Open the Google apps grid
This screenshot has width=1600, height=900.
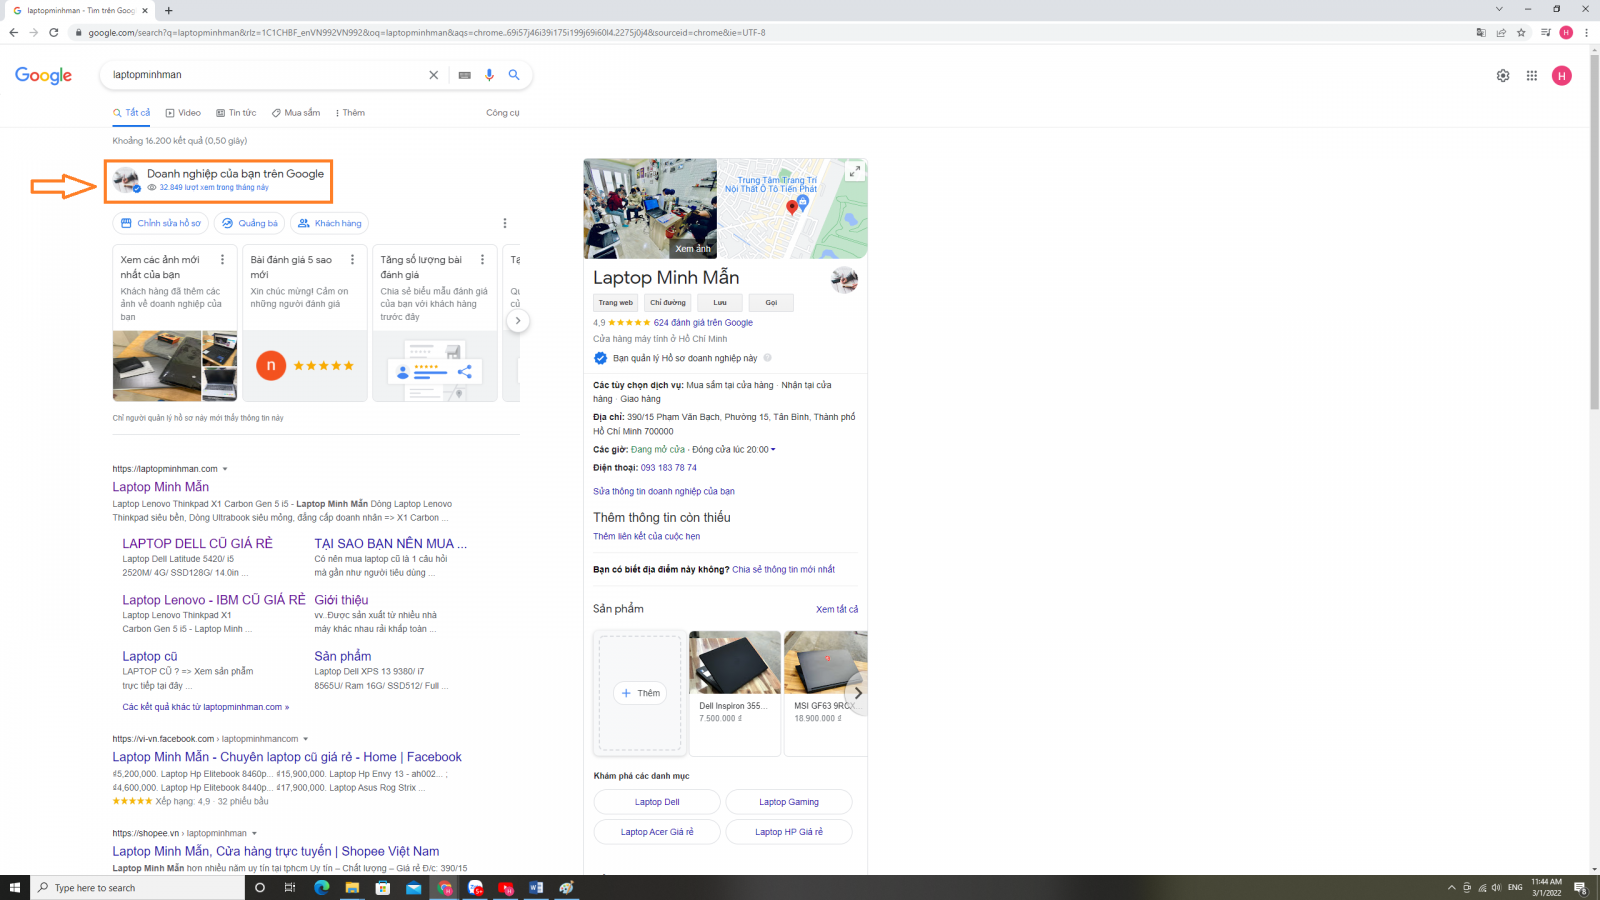click(1532, 76)
